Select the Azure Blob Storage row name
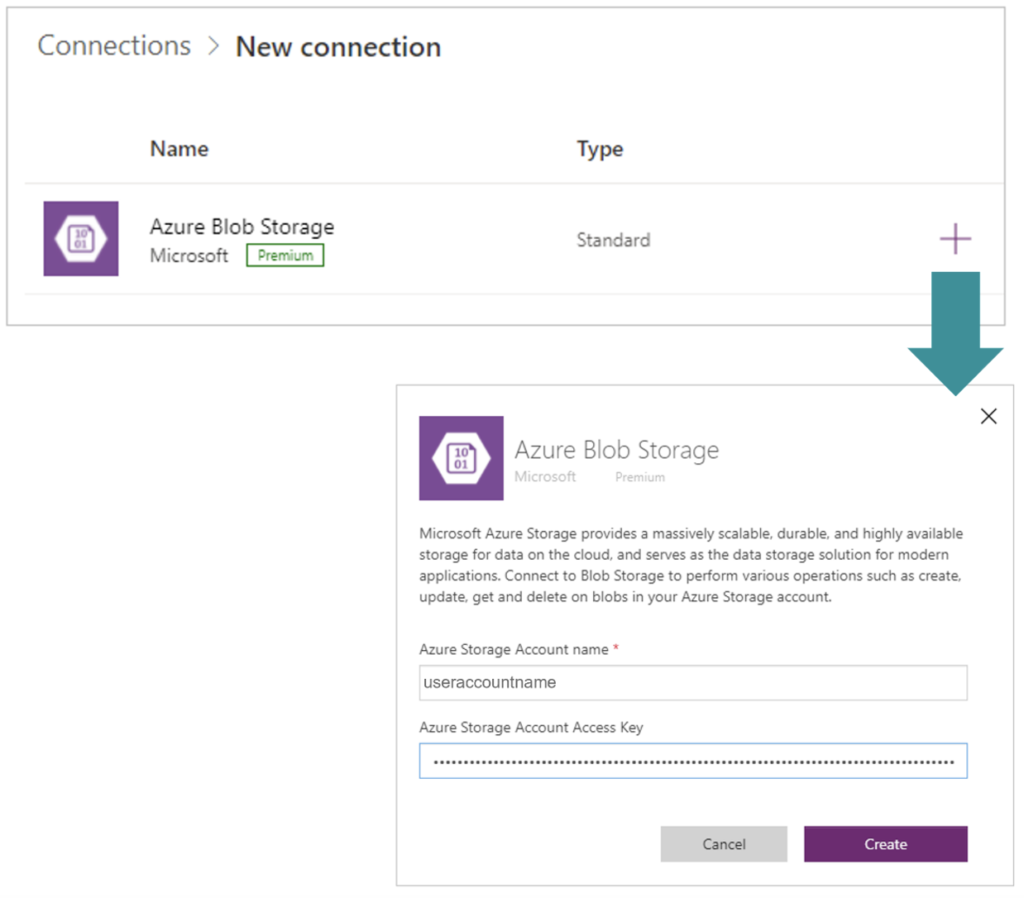The image size is (1024, 898). (x=242, y=227)
